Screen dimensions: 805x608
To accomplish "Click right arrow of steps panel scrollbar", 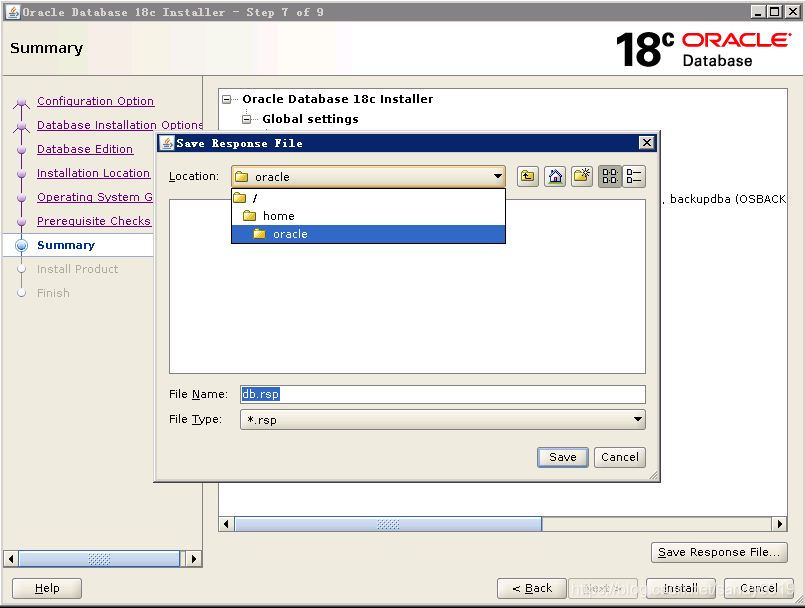I will [x=194, y=559].
